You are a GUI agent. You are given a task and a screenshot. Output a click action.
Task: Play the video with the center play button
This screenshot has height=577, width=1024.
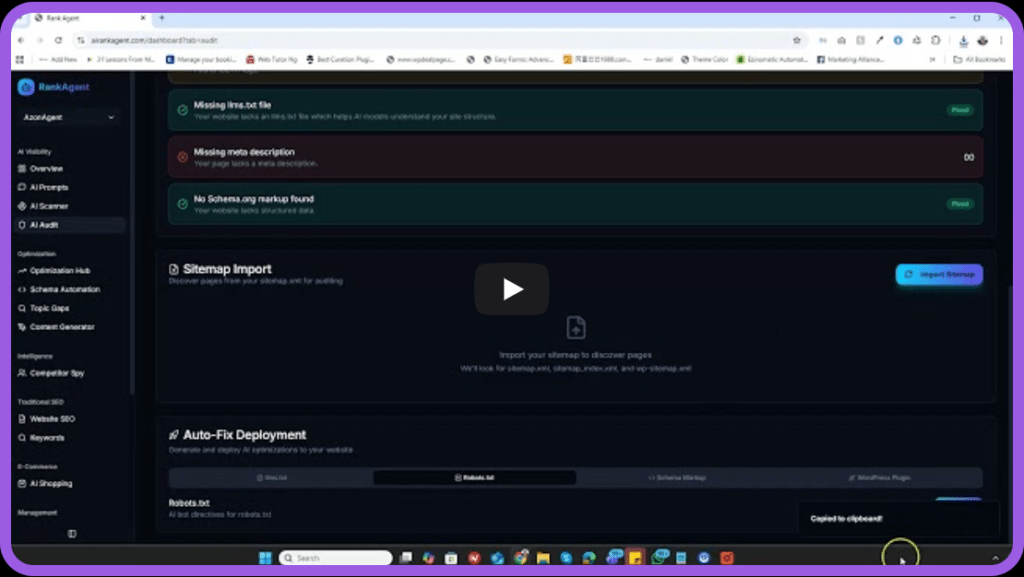coord(511,289)
